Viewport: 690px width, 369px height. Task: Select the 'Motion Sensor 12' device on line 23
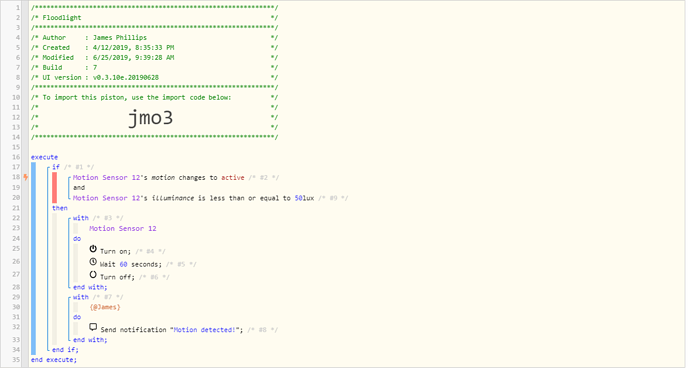(123, 229)
